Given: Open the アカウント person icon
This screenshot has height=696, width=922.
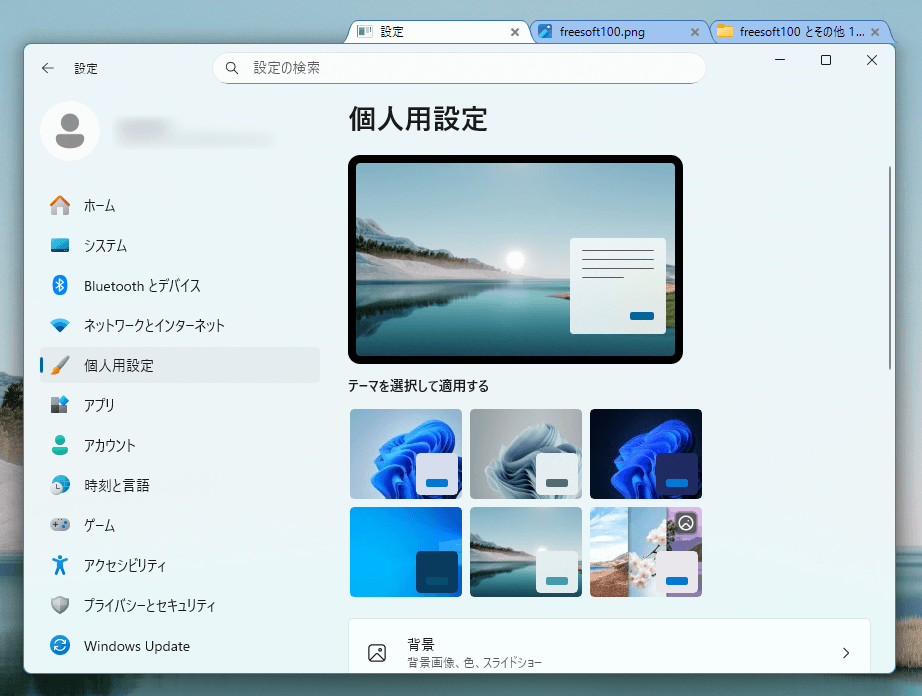Looking at the screenshot, I should pos(60,445).
